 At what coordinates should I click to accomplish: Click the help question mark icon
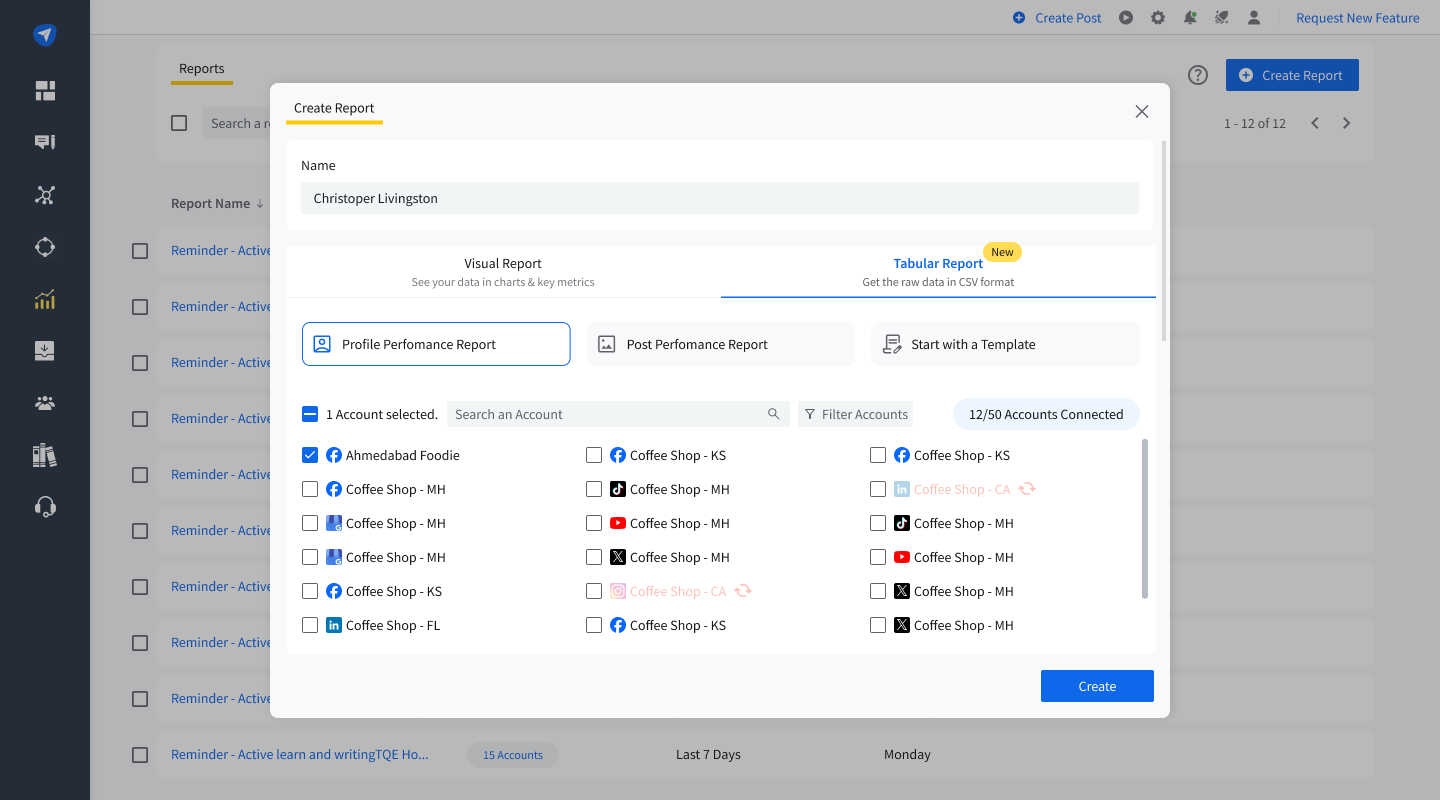pyautogui.click(x=1198, y=75)
